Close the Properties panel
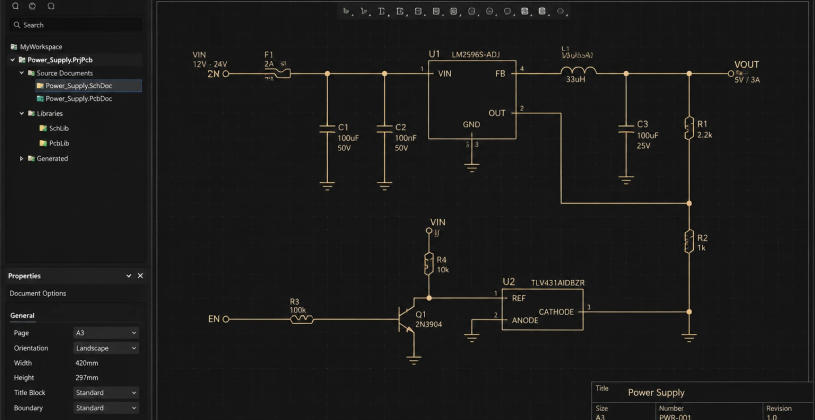 (x=140, y=276)
